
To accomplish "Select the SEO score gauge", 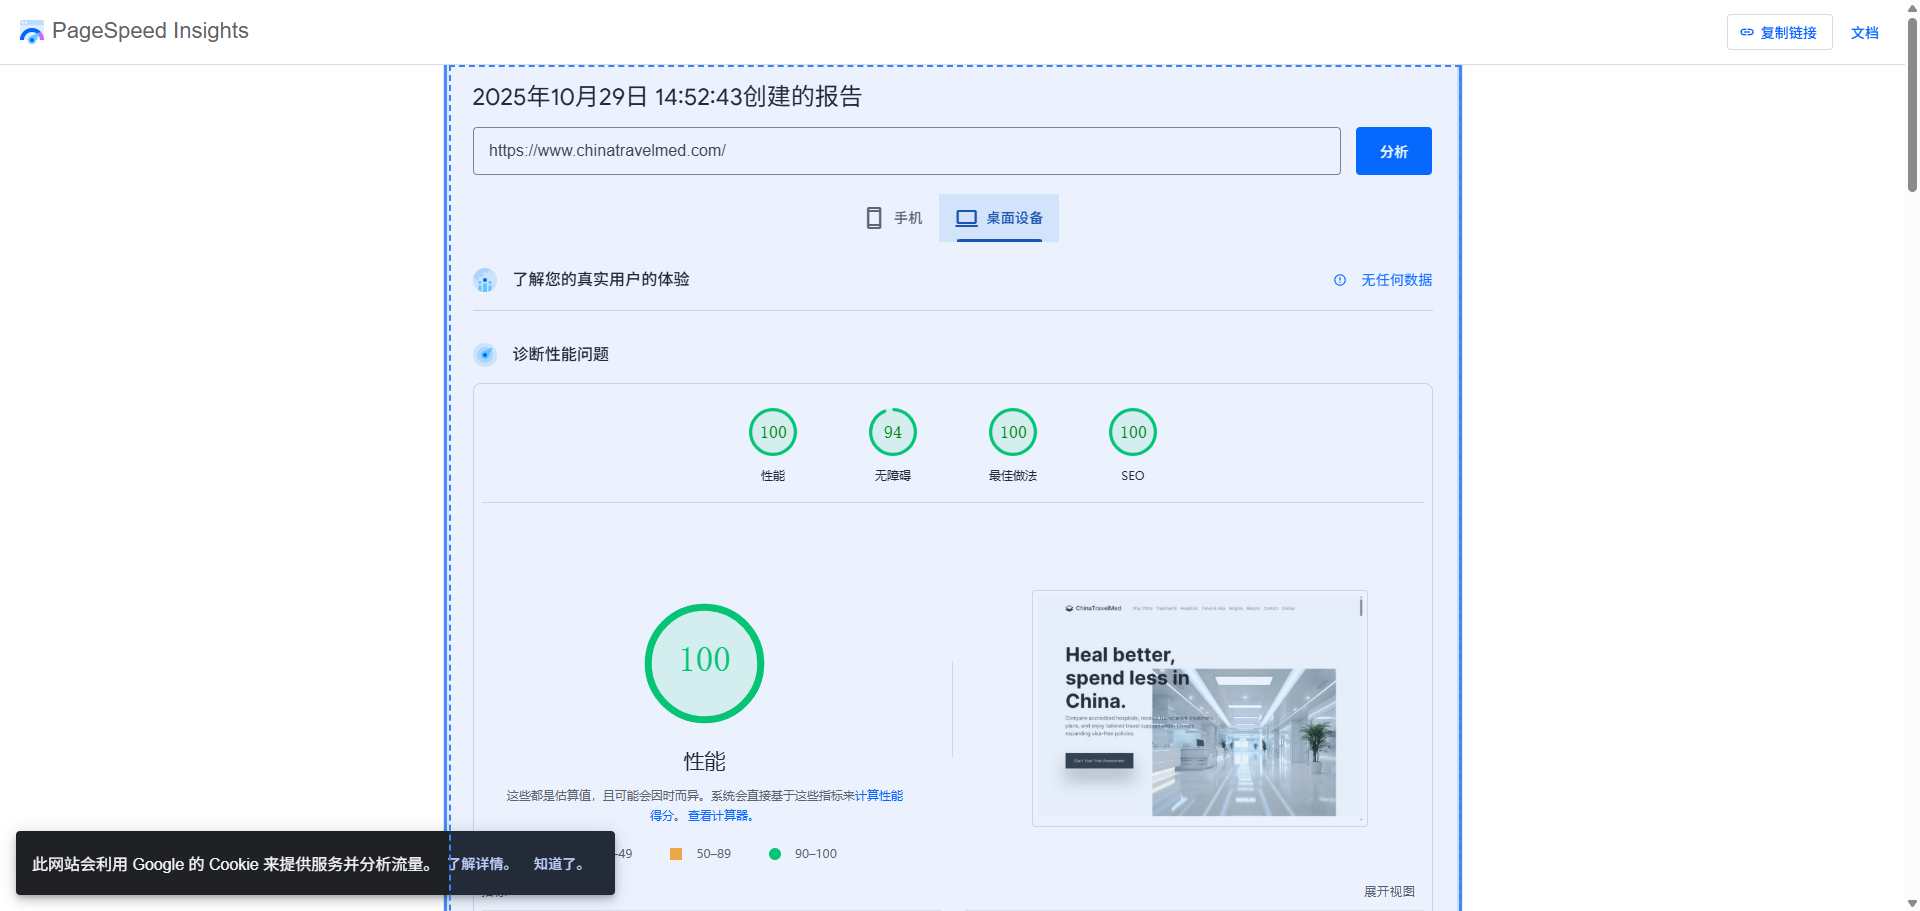I will (x=1133, y=433).
